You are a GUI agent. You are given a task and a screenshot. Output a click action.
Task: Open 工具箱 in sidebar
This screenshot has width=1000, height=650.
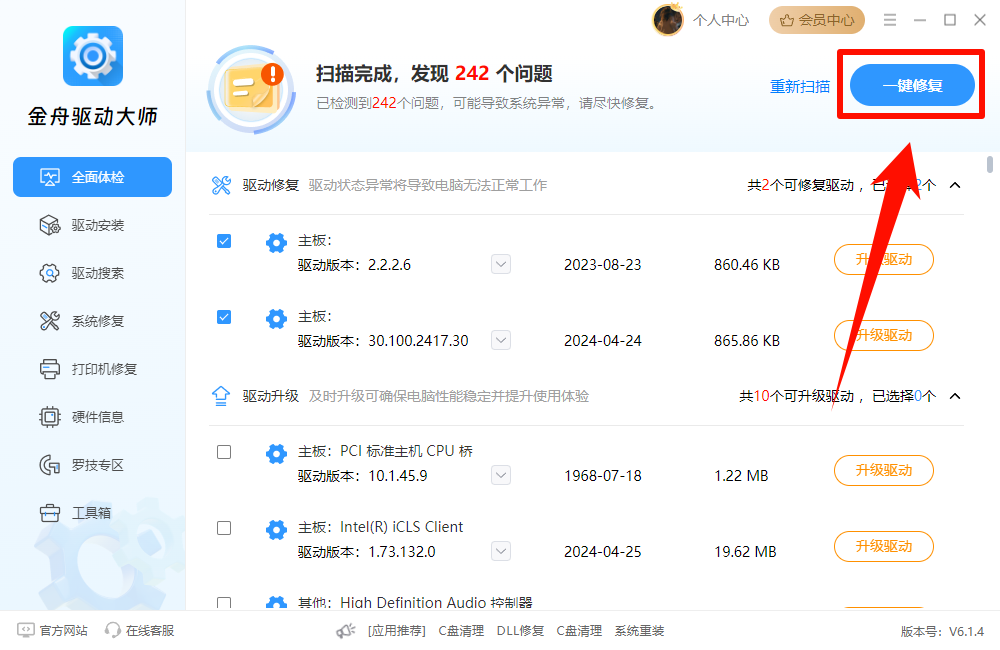click(92, 513)
